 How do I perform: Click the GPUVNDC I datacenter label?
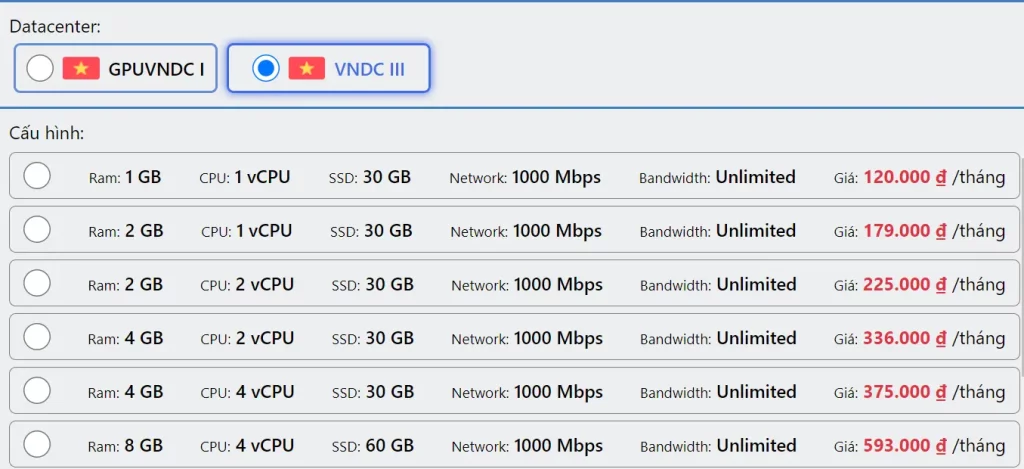tap(156, 69)
